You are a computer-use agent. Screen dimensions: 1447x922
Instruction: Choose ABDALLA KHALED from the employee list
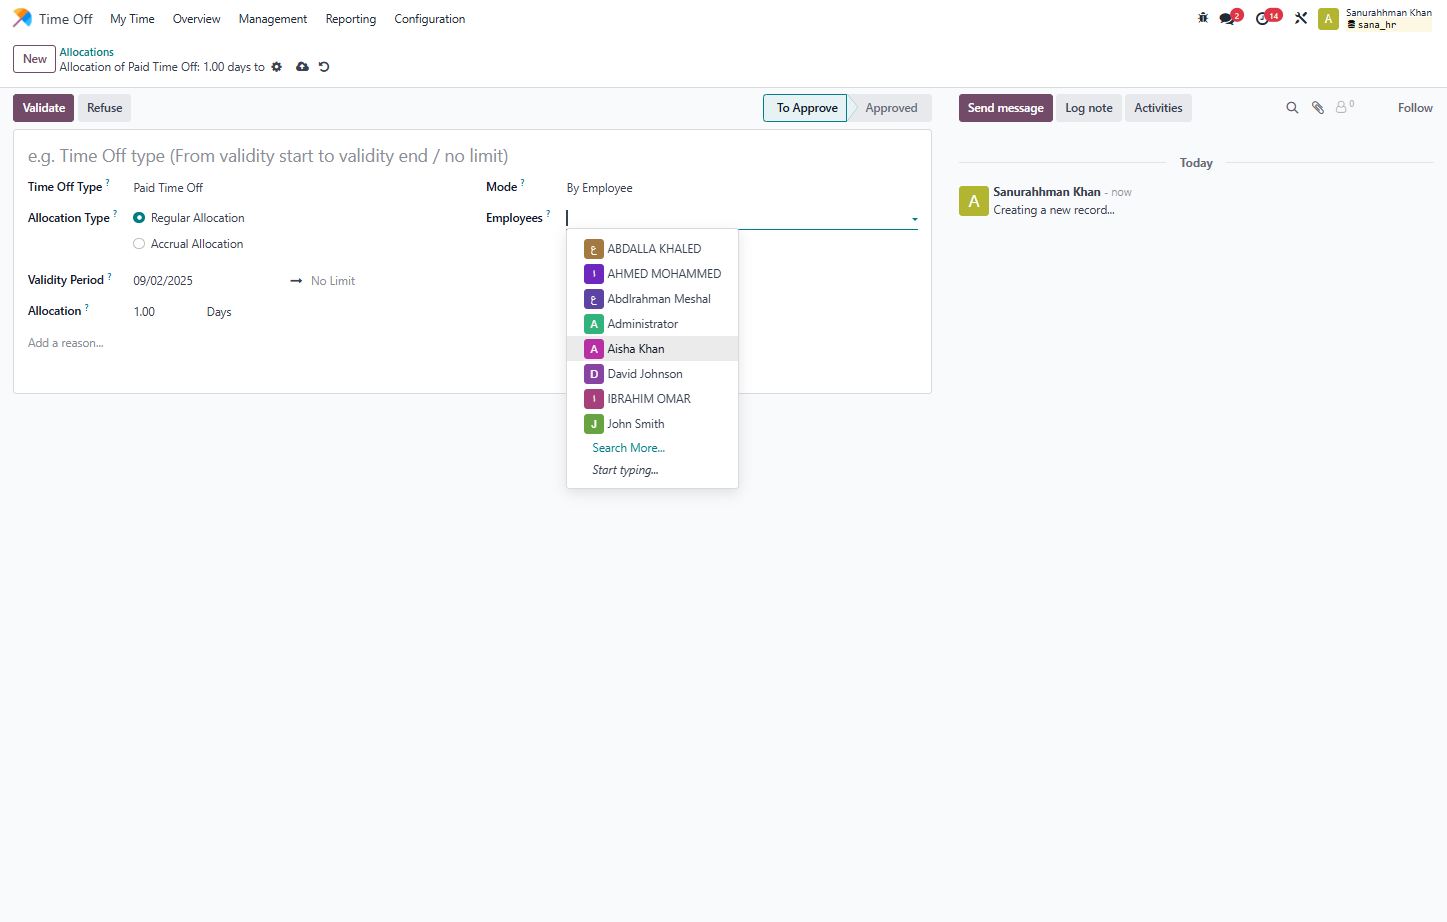click(x=652, y=249)
